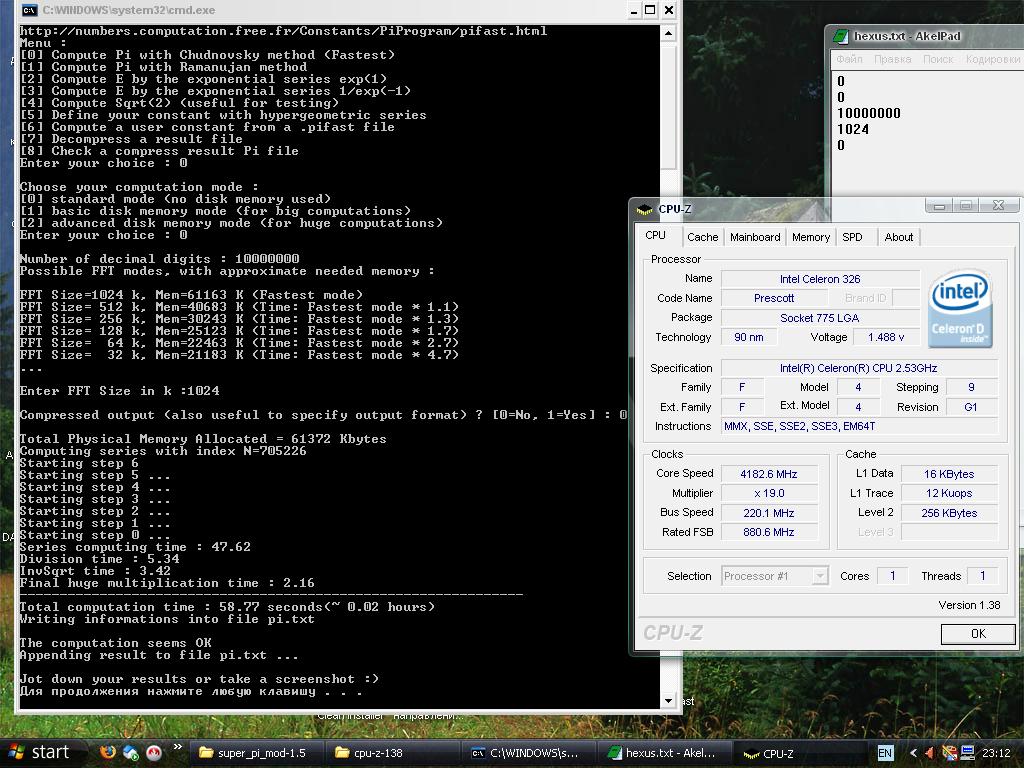Open the Memory tab in CPU-Z
Screen dimensions: 1024x768
coord(810,237)
